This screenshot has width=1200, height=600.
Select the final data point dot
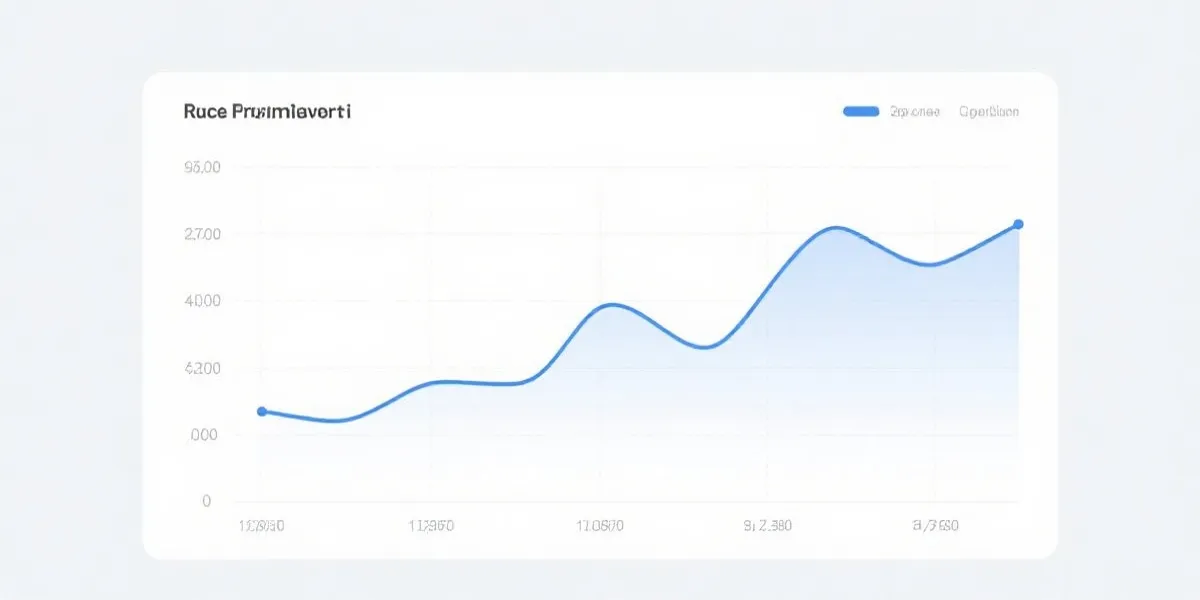pyautogui.click(x=1018, y=224)
